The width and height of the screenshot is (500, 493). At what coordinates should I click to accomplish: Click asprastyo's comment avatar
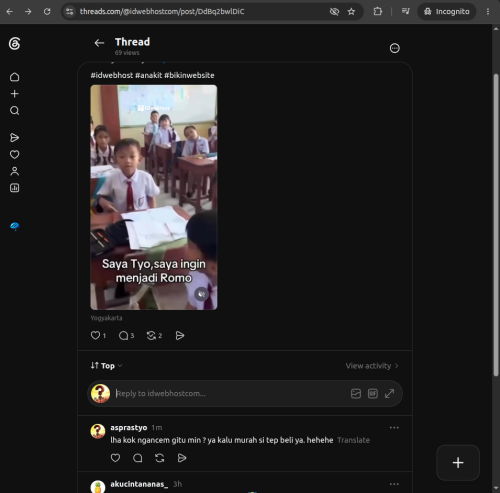coord(98,431)
